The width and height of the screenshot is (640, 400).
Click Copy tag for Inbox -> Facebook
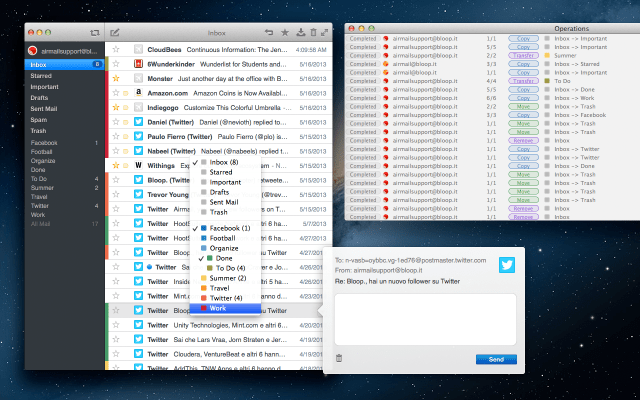[x=523, y=115]
